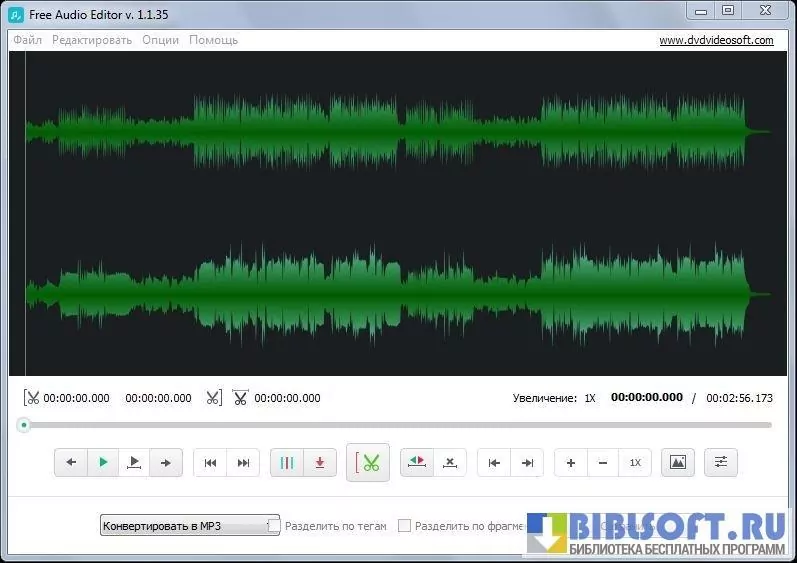This screenshot has height=563, width=797.
Task: Open the 'Конвертировать в MP3' dropdown
Action: 189,525
